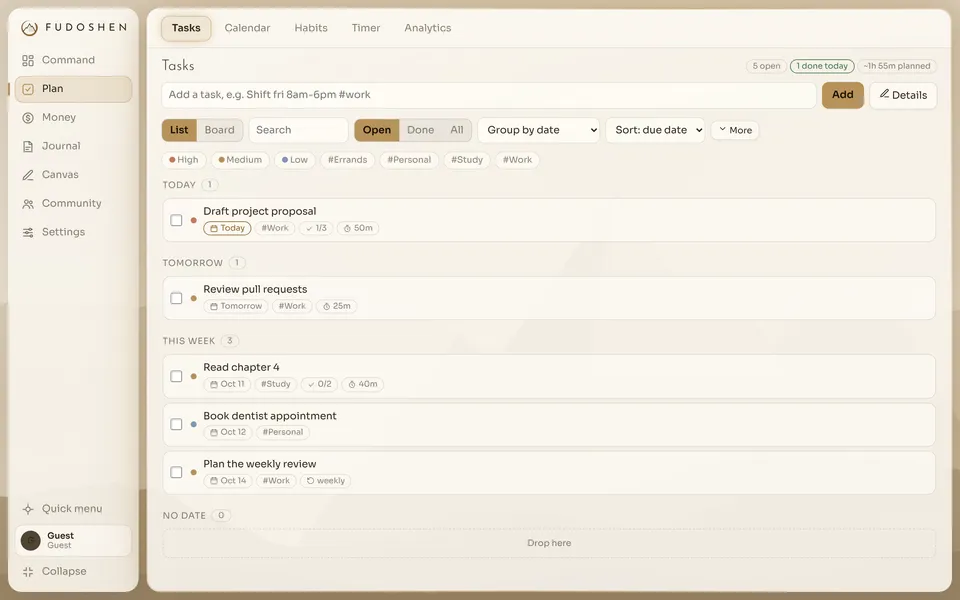Click the Add task button
960x600 pixels.
point(842,95)
